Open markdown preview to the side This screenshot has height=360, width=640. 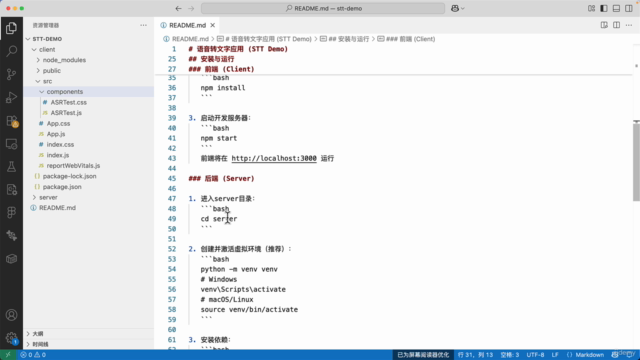[604, 25]
